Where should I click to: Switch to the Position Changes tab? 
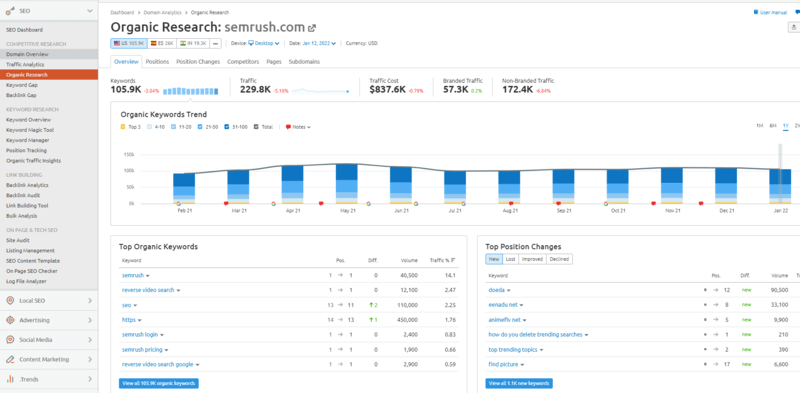198,62
